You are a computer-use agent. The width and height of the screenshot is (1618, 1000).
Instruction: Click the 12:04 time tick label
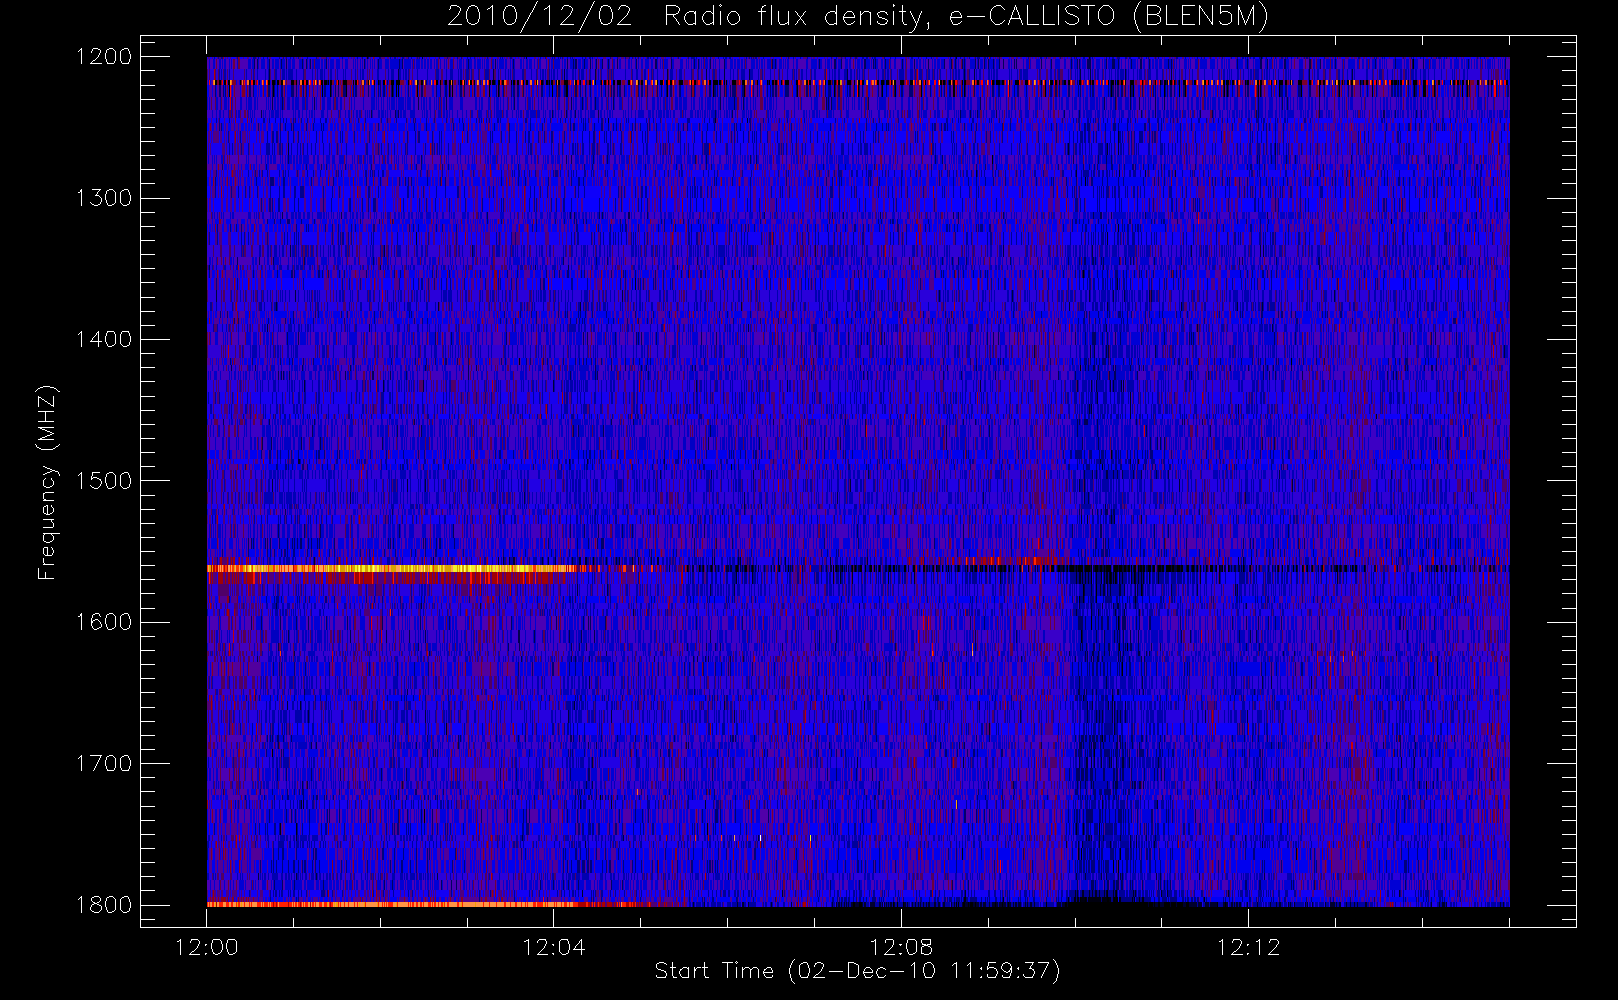[554, 947]
